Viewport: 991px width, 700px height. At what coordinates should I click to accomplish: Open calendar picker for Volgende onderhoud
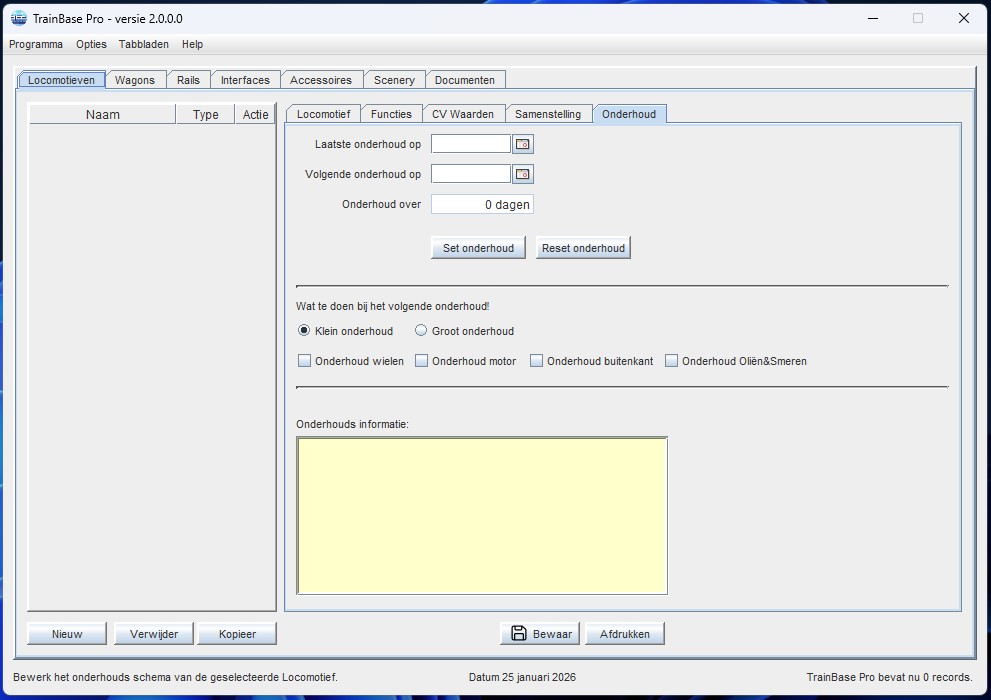click(523, 175)
